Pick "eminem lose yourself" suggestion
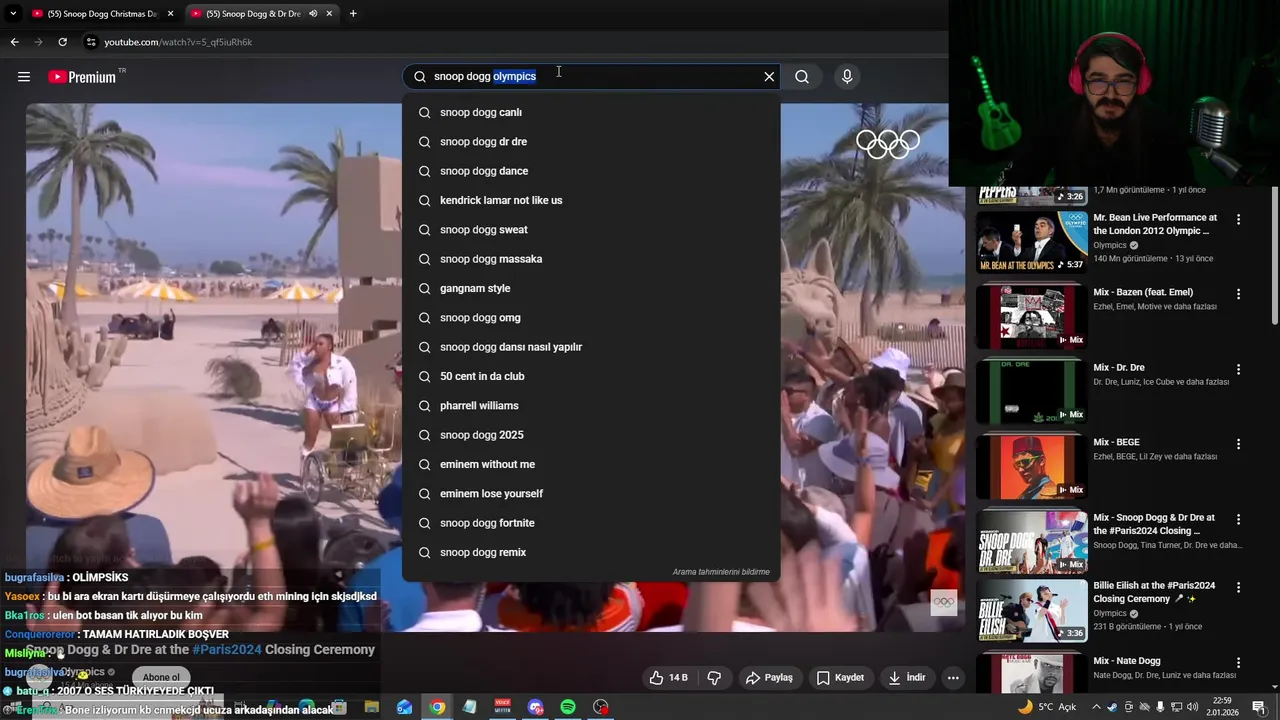 [591, 494]
